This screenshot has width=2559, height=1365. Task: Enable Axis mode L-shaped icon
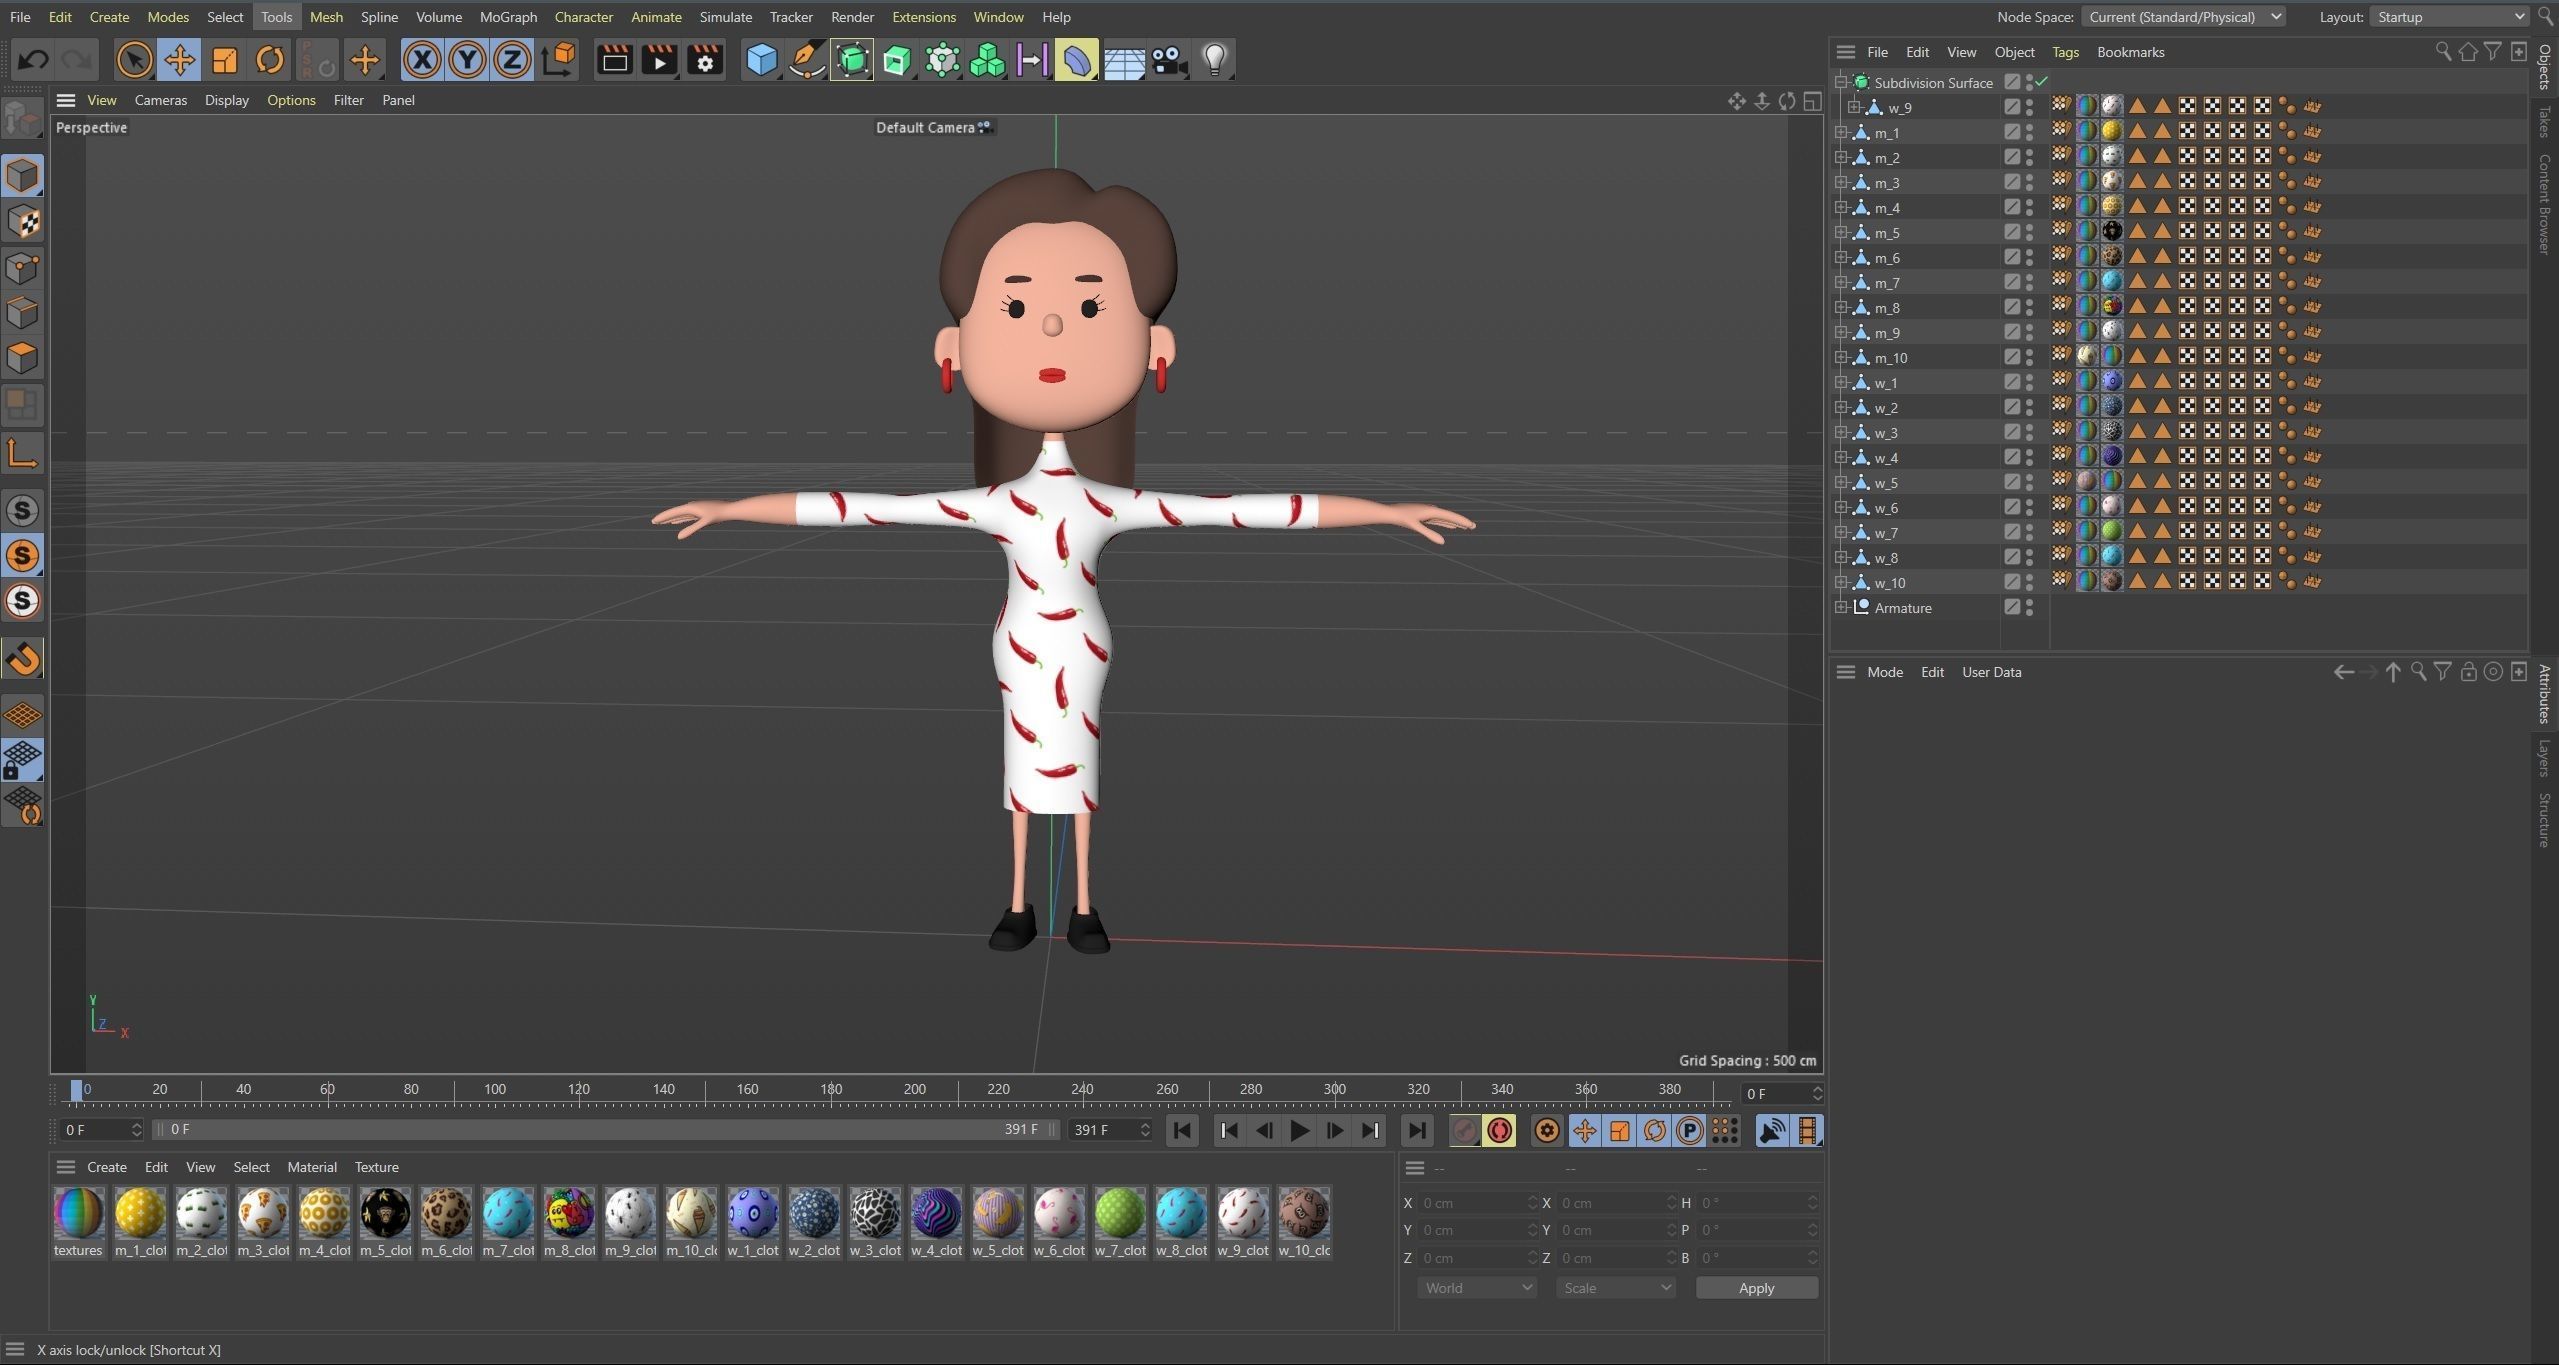tap(23, 453)
